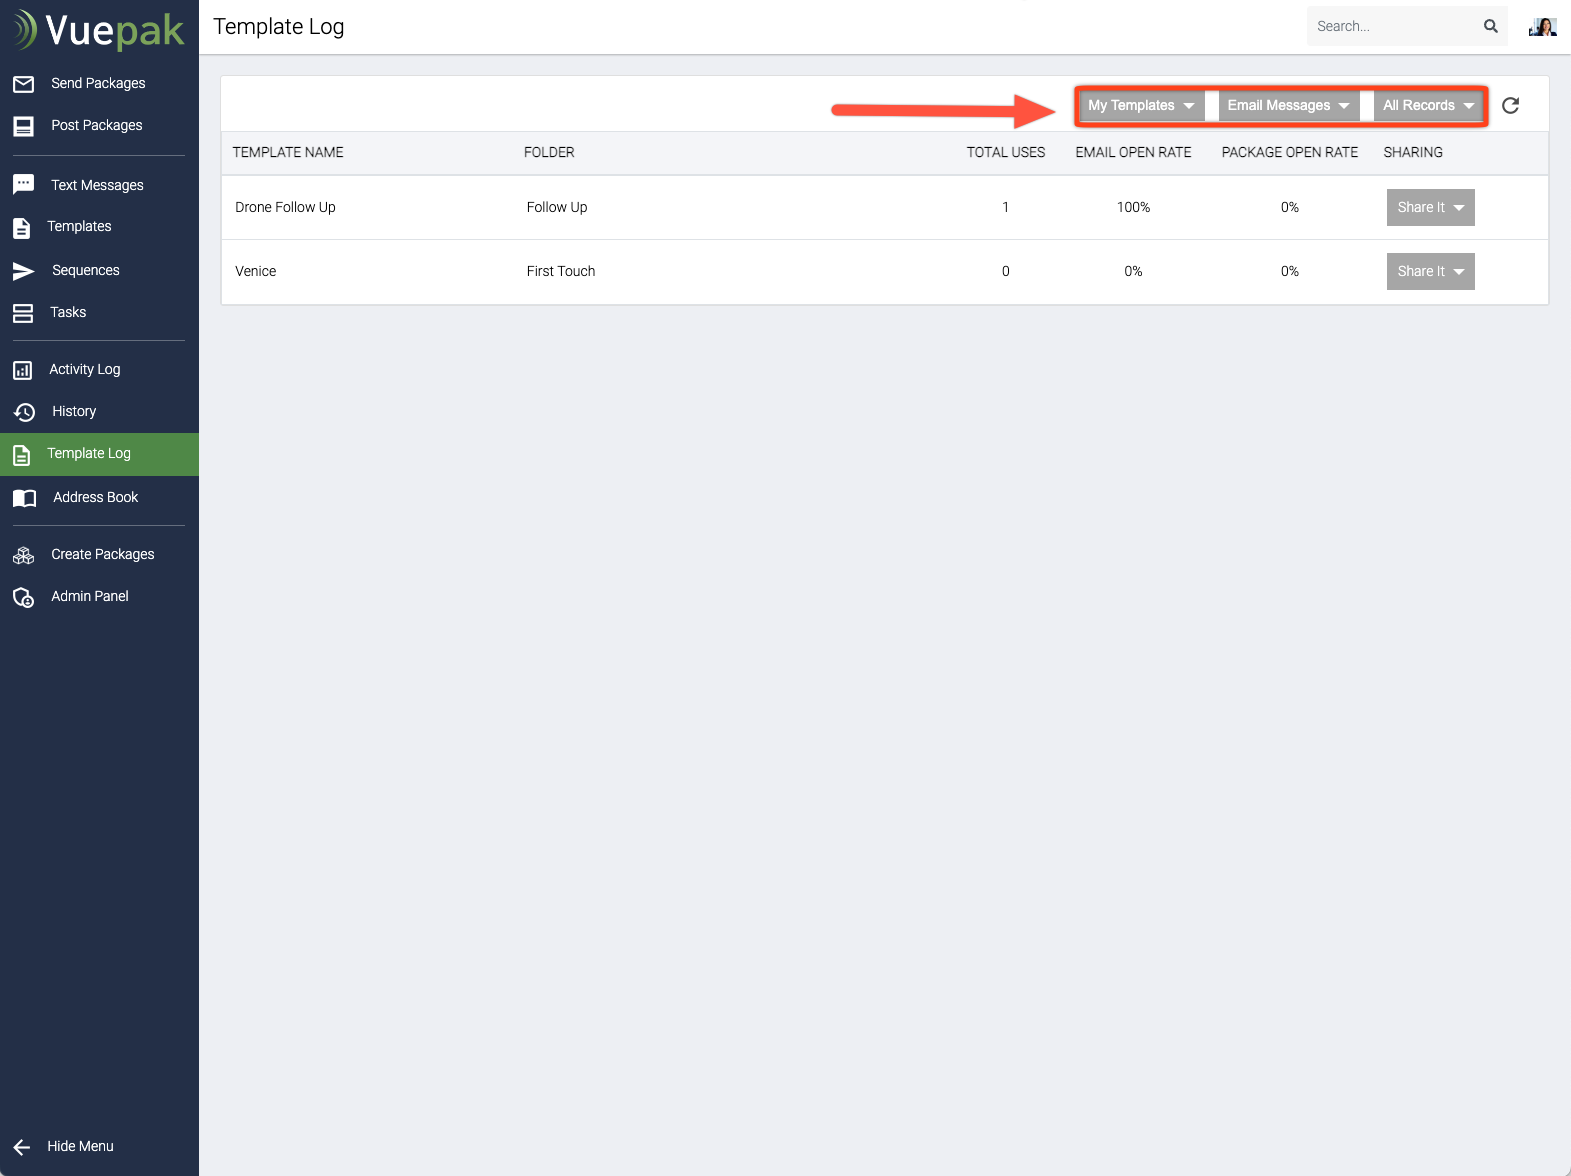This screenshot has width=1571, height=1176.
Task: Click the refresh icon beside All Records
Action: (x=1510, y=106)
